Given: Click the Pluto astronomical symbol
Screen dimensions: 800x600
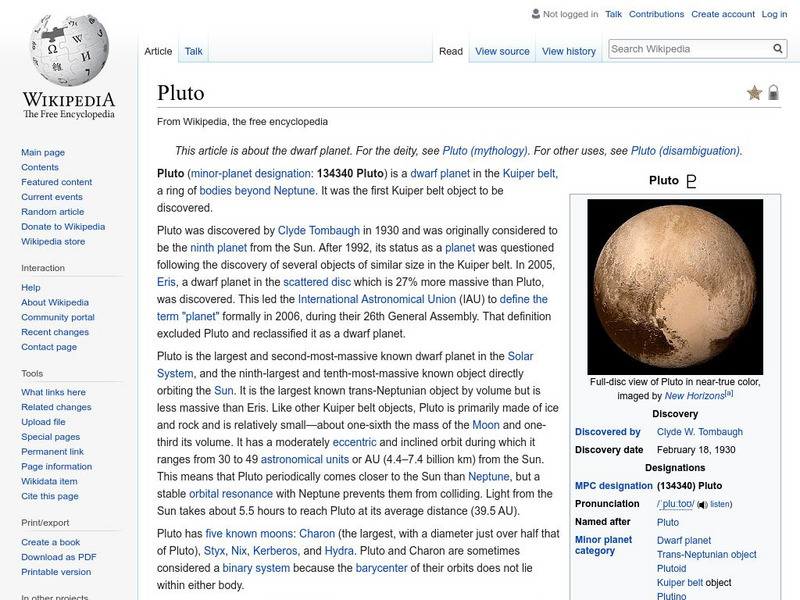Looking at the screenshot, I should point(690,181).
